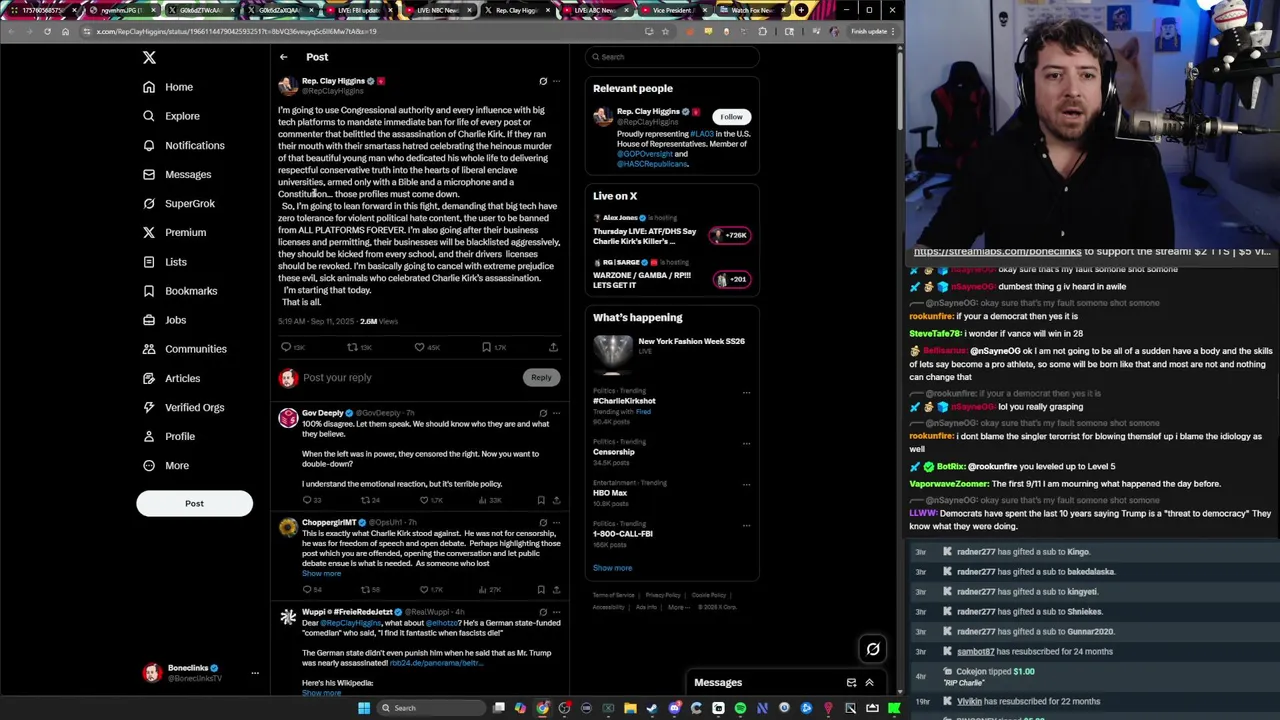
Task: Open more options on Clay Higgins post
Action: pyautogui.click(x=557, y=81)
